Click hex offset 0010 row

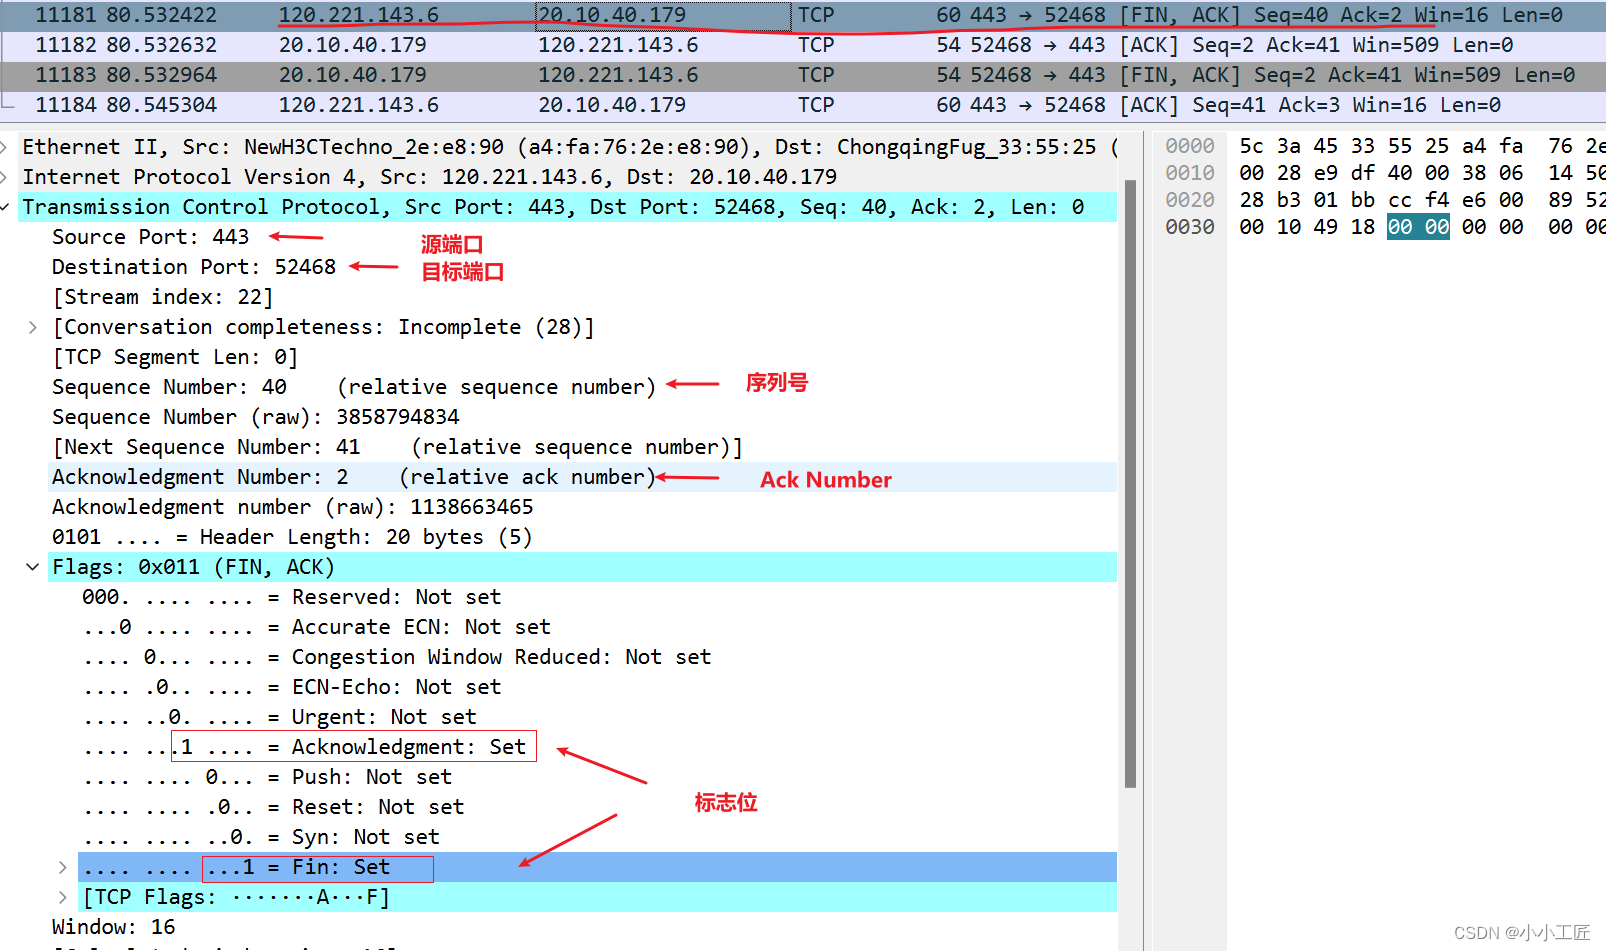tap(1190, 173)
